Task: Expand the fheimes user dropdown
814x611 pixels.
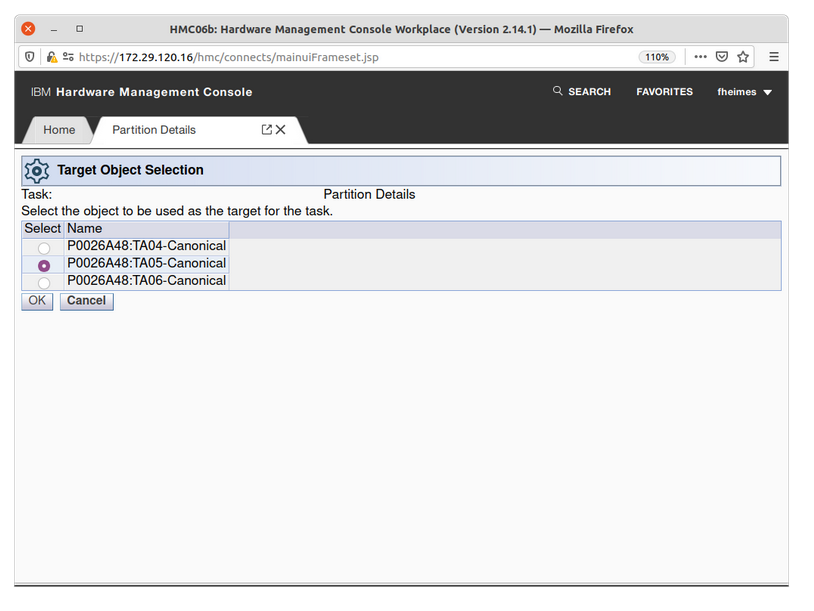Action: click(x=745, y=92)
